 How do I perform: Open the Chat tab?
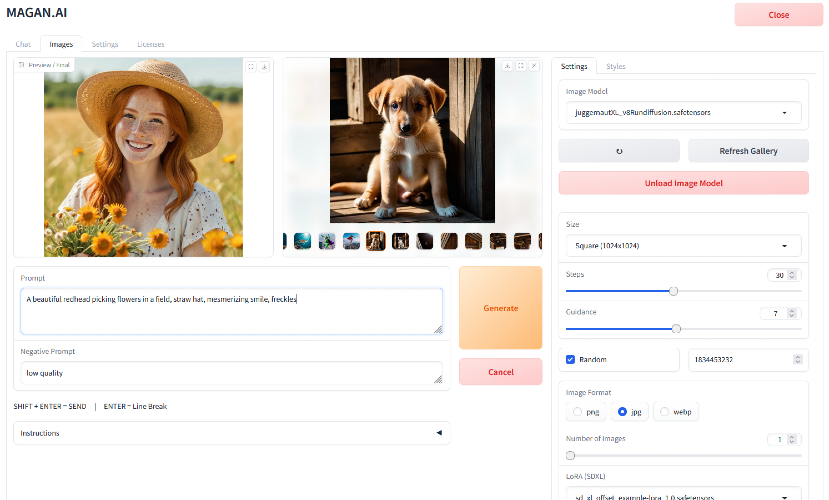click(x=23, y=44)
